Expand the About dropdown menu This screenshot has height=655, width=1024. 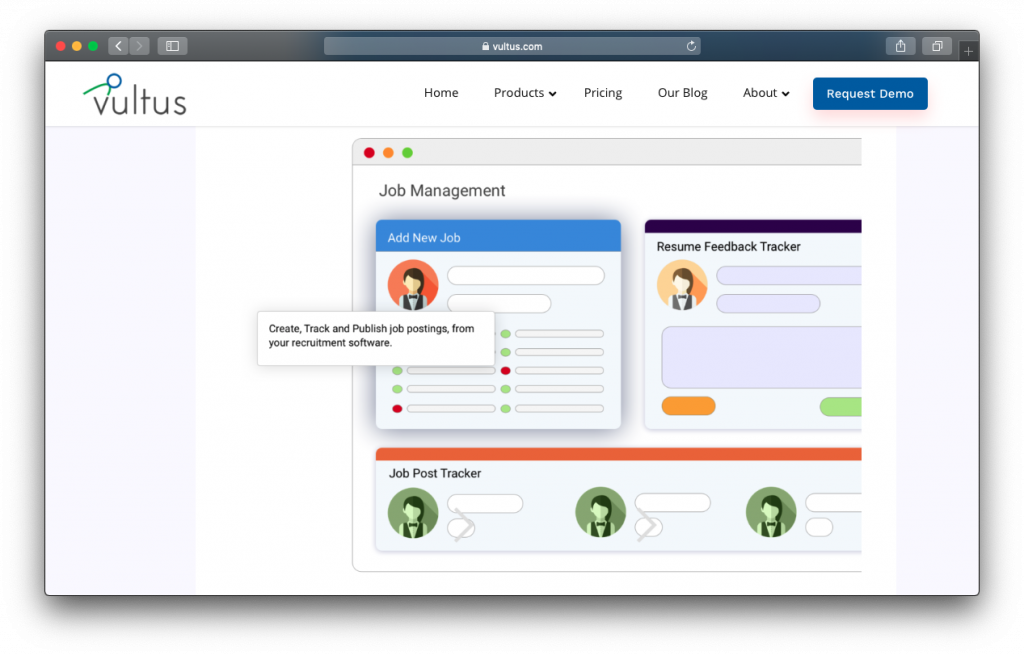(766, 93)
